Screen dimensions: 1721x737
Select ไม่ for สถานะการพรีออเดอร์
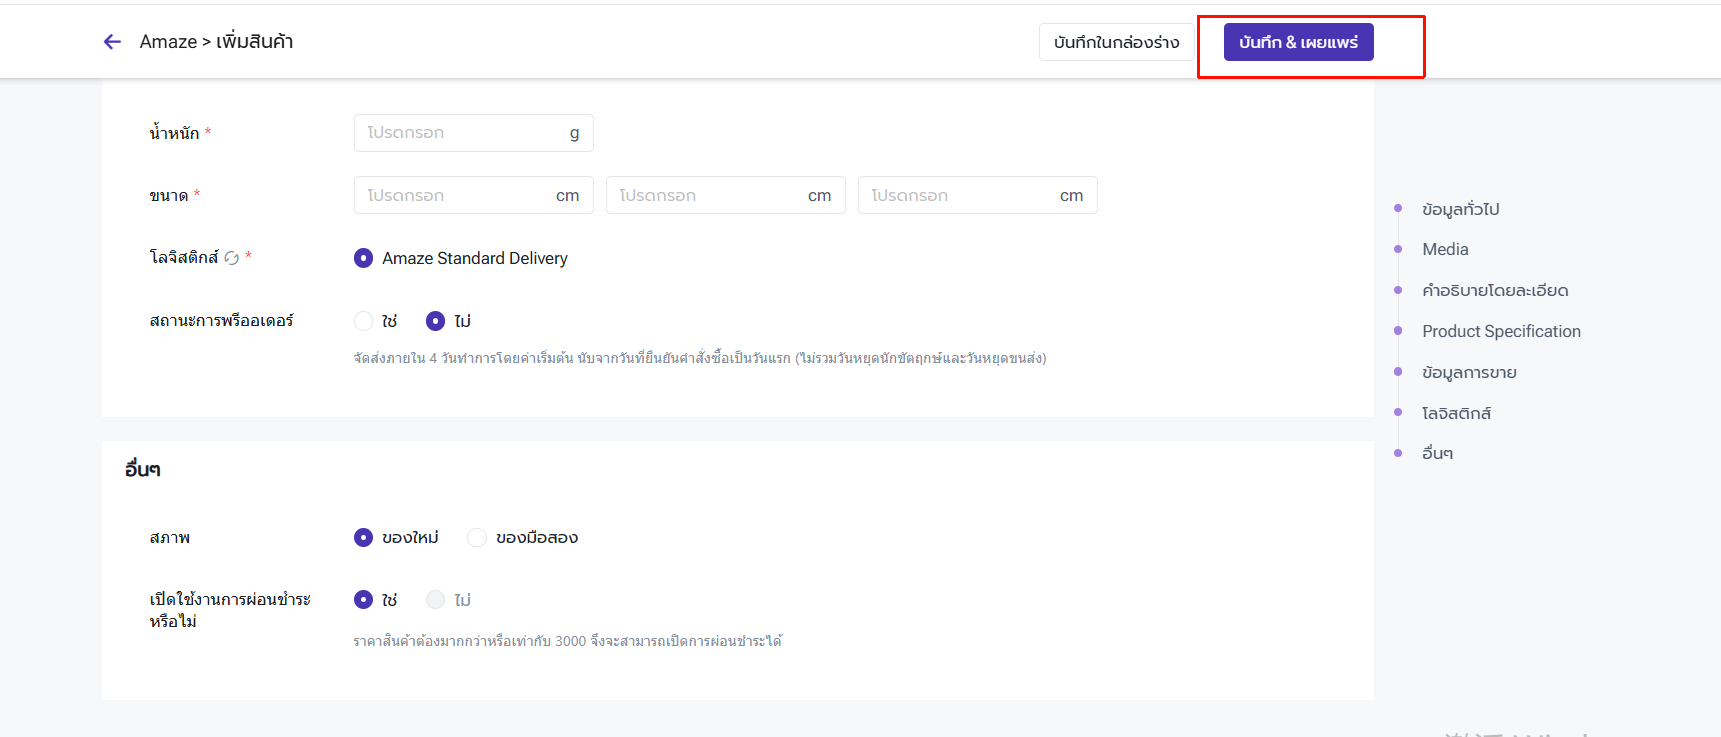pos(436,321)
